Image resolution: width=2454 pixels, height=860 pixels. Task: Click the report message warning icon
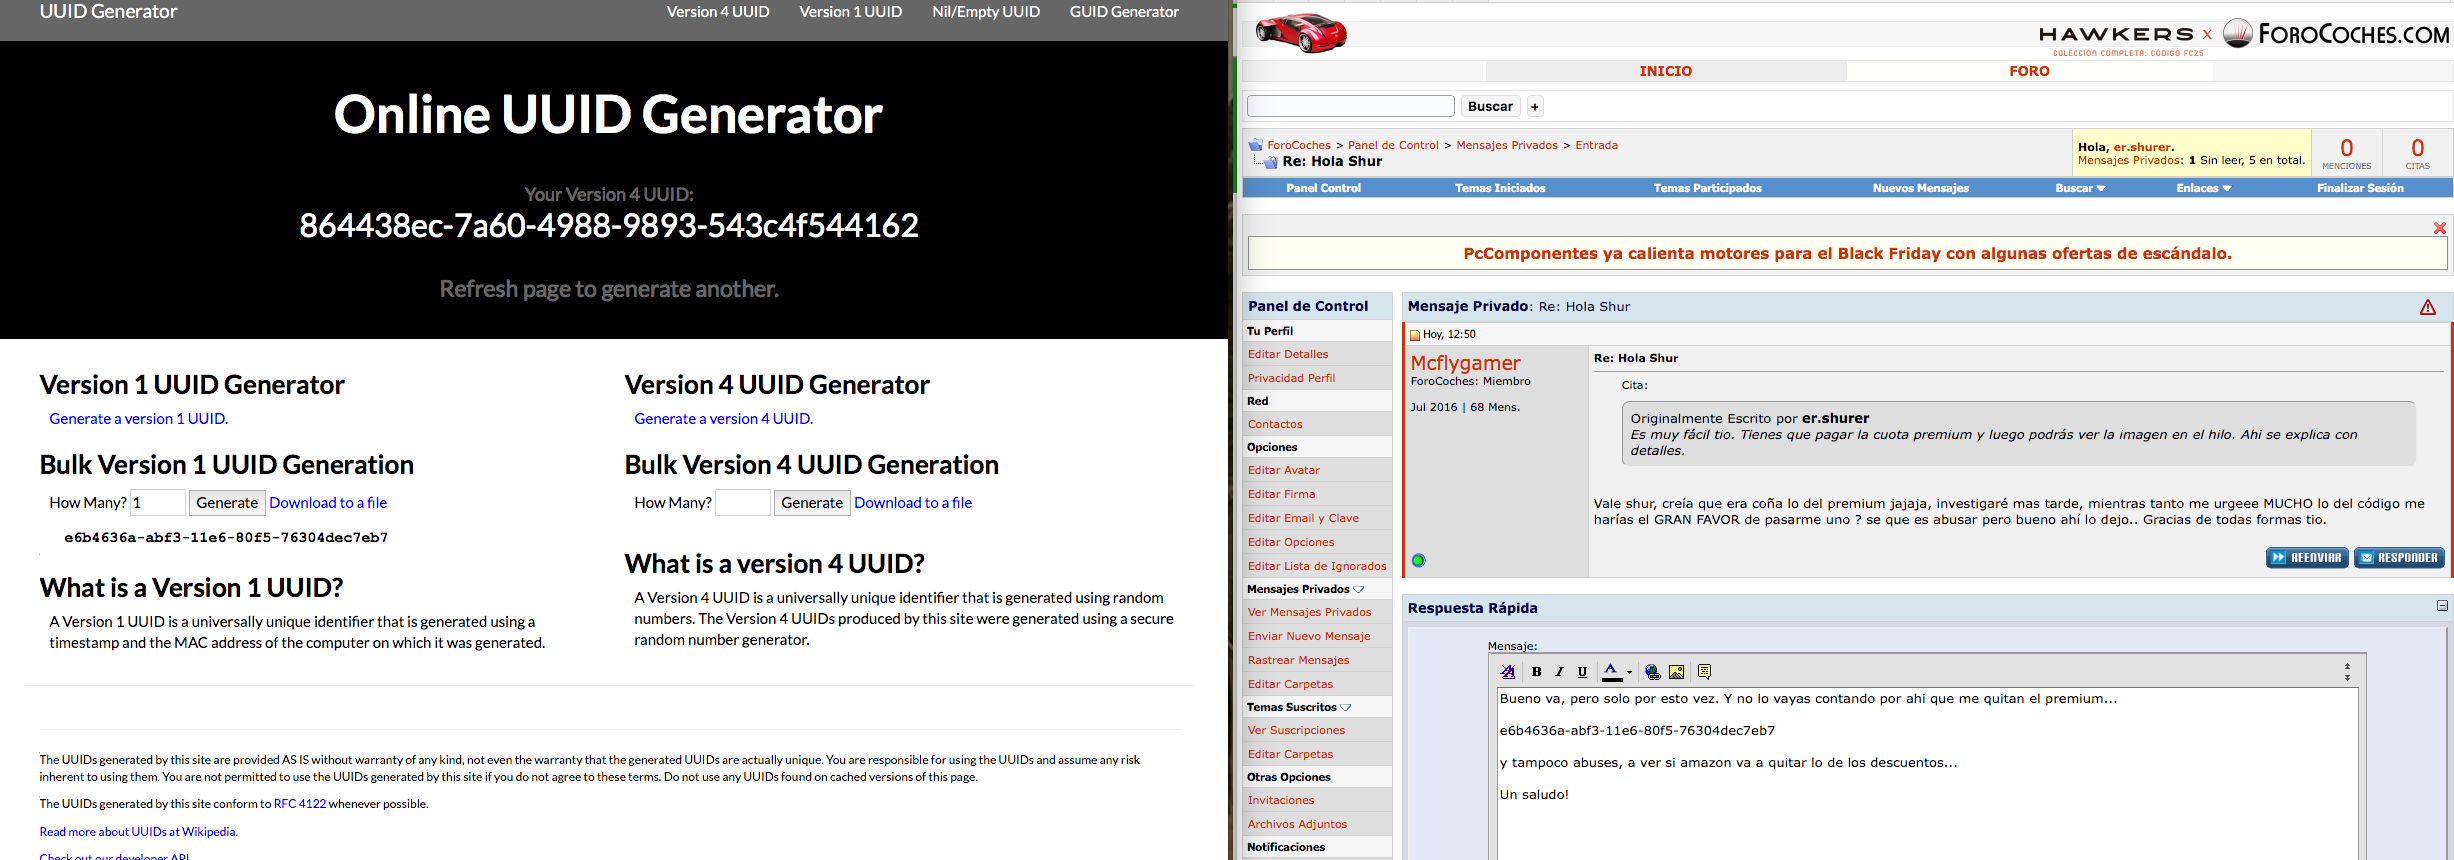[2428, 307]
